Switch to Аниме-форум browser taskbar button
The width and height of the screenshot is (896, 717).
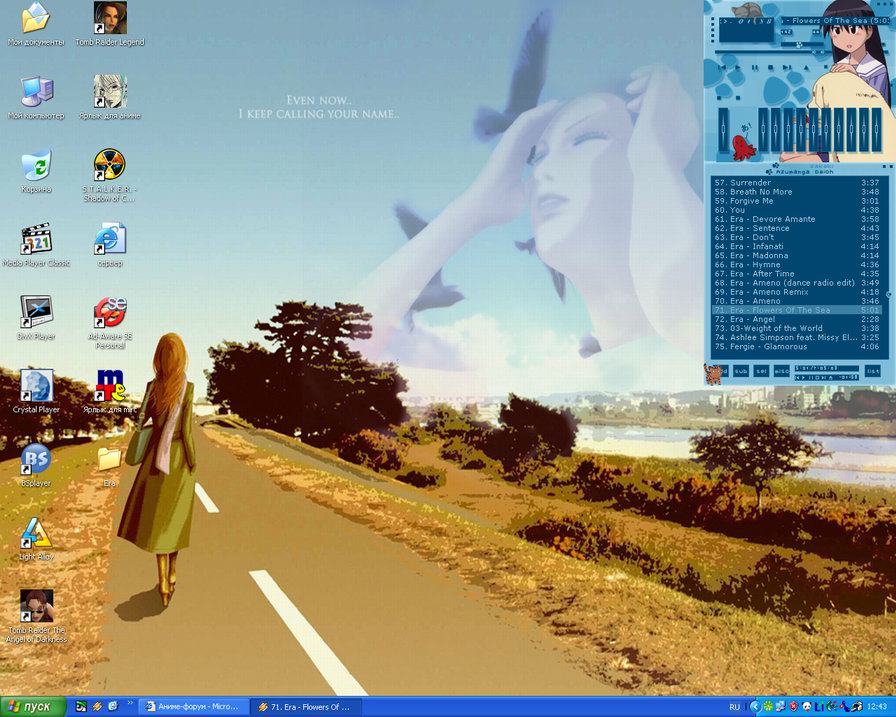pos(194,707)
